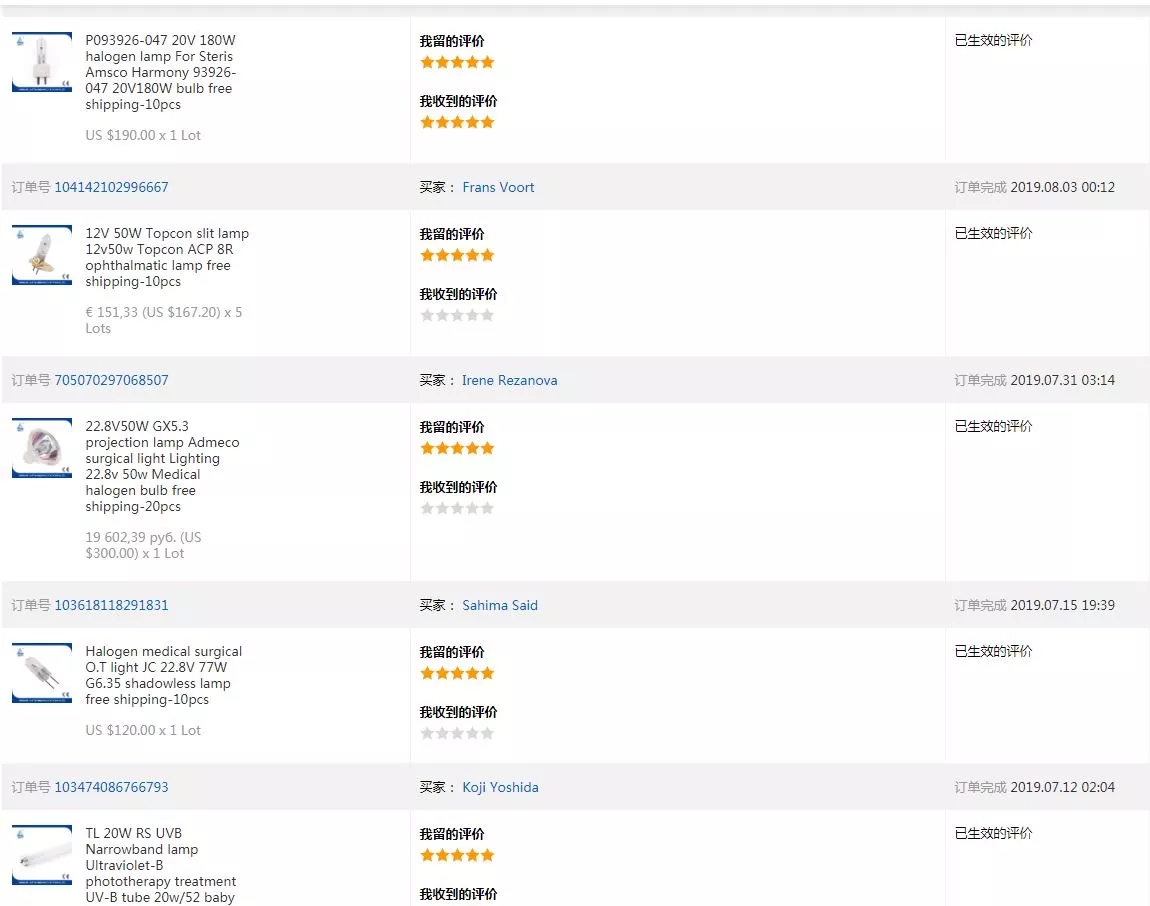This screenshot has width=1150, height=906.
Task: Open the TL 20W RS UVB Narrowband lamp title
Action: (160, 865)
